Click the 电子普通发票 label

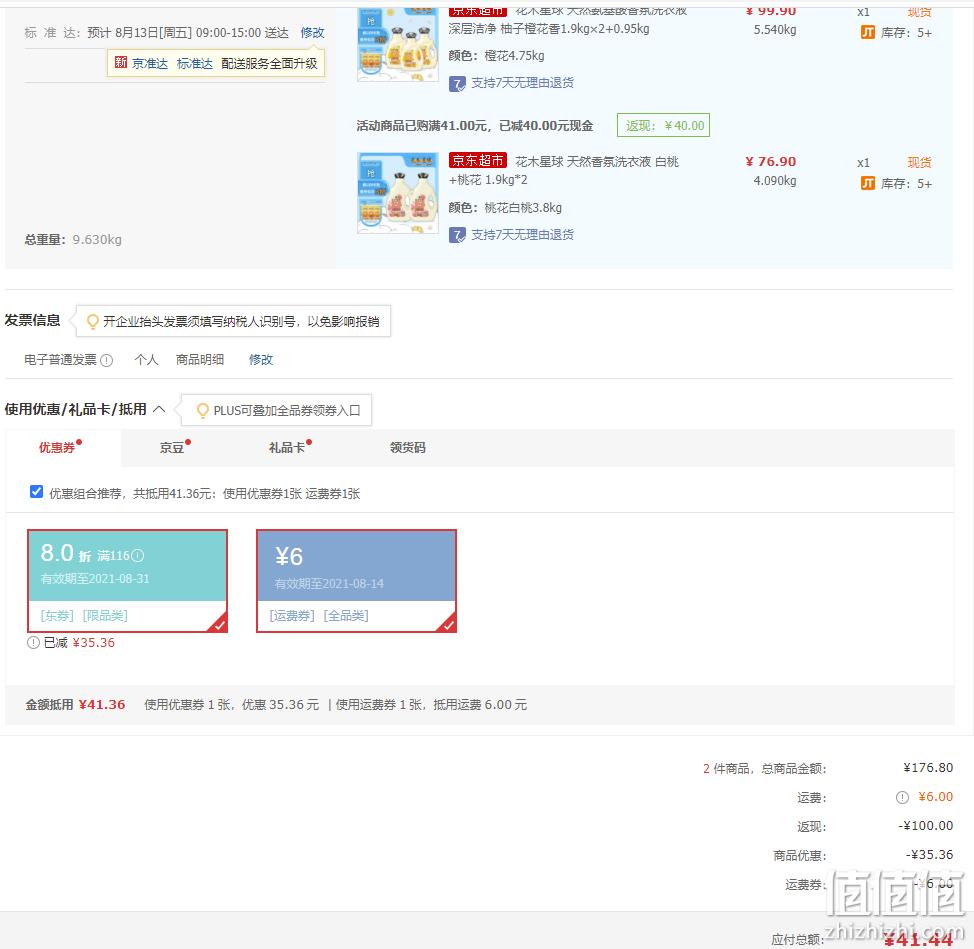pos(60,360)
